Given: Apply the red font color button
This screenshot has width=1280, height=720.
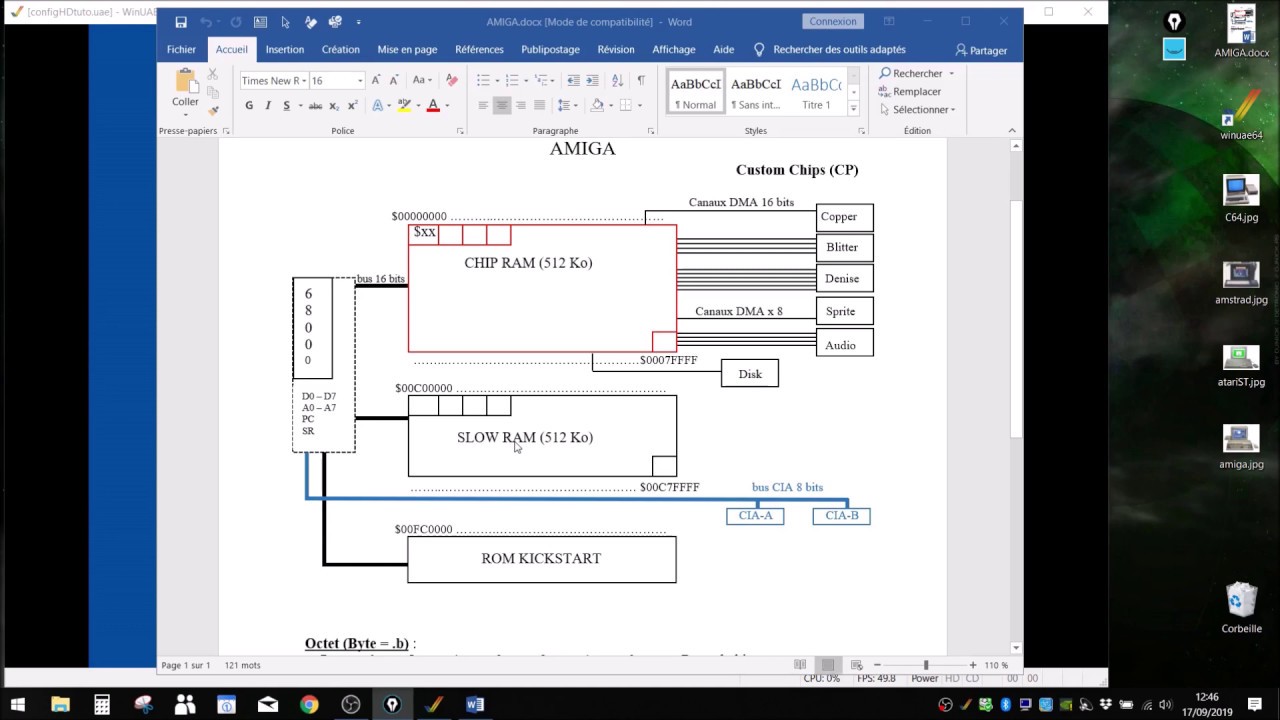Looking at the screenshot, I should coord(433,105).
